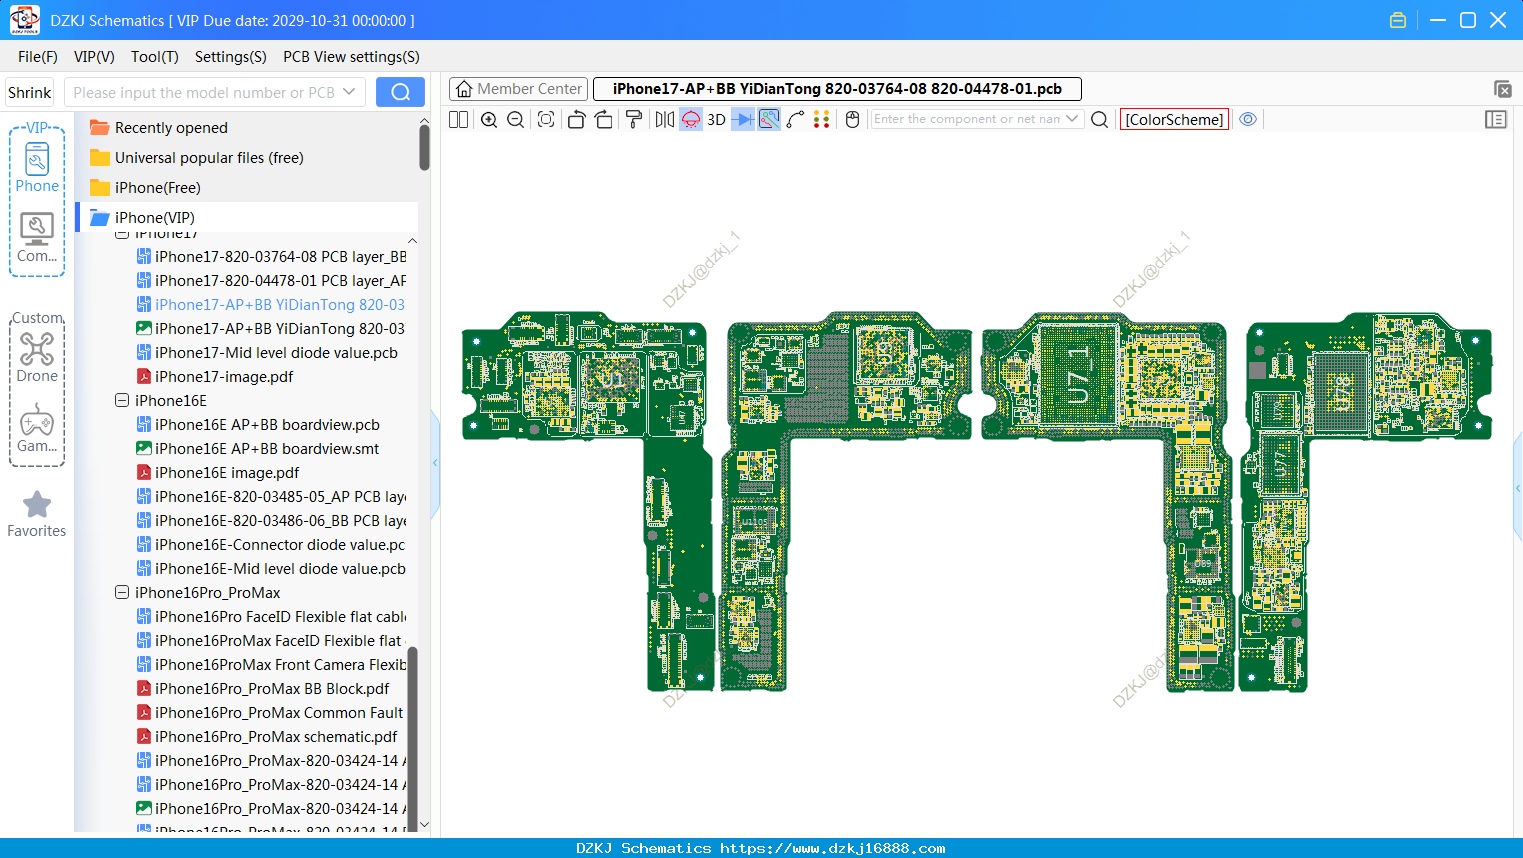This screenshot has height=858, width=1523.
Task: Collapse the iPhone16Pro_ProMax tree group
Action: 122,592
